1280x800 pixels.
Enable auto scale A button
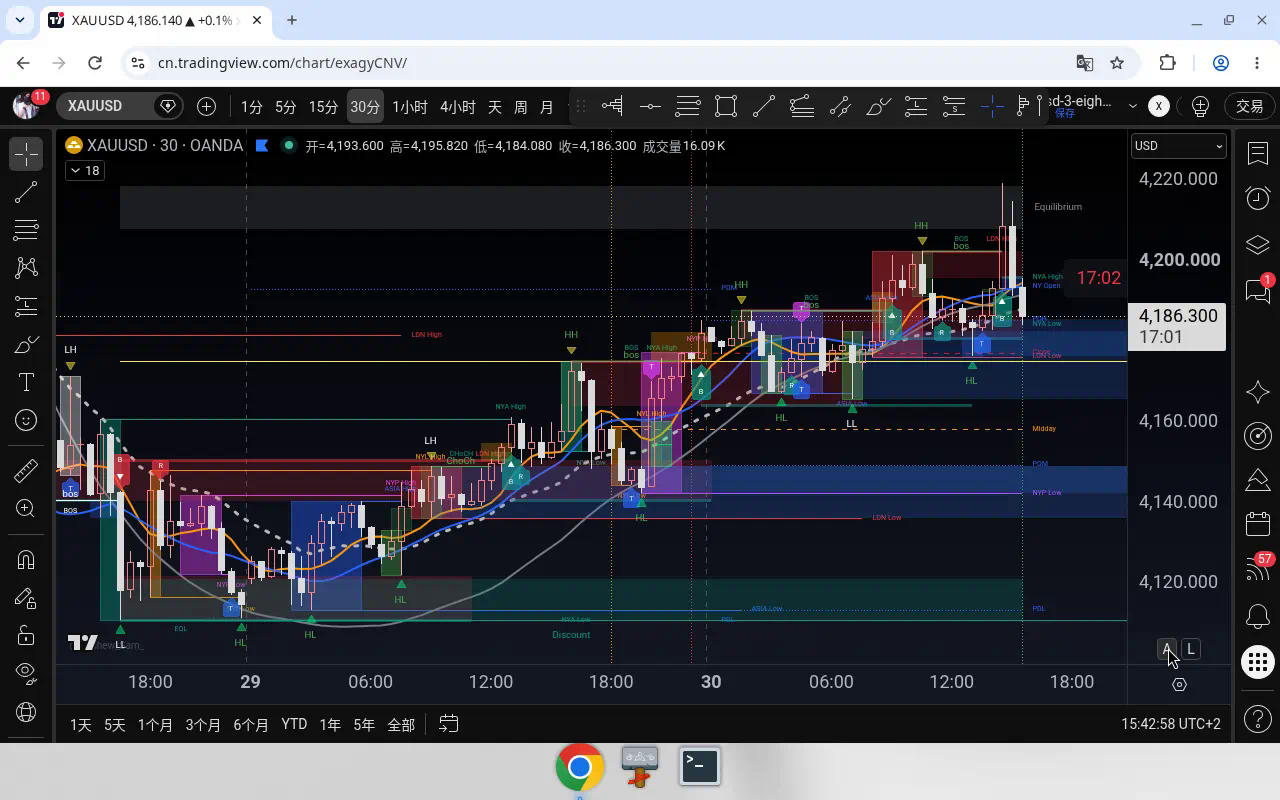click(x=1167, y=649)
